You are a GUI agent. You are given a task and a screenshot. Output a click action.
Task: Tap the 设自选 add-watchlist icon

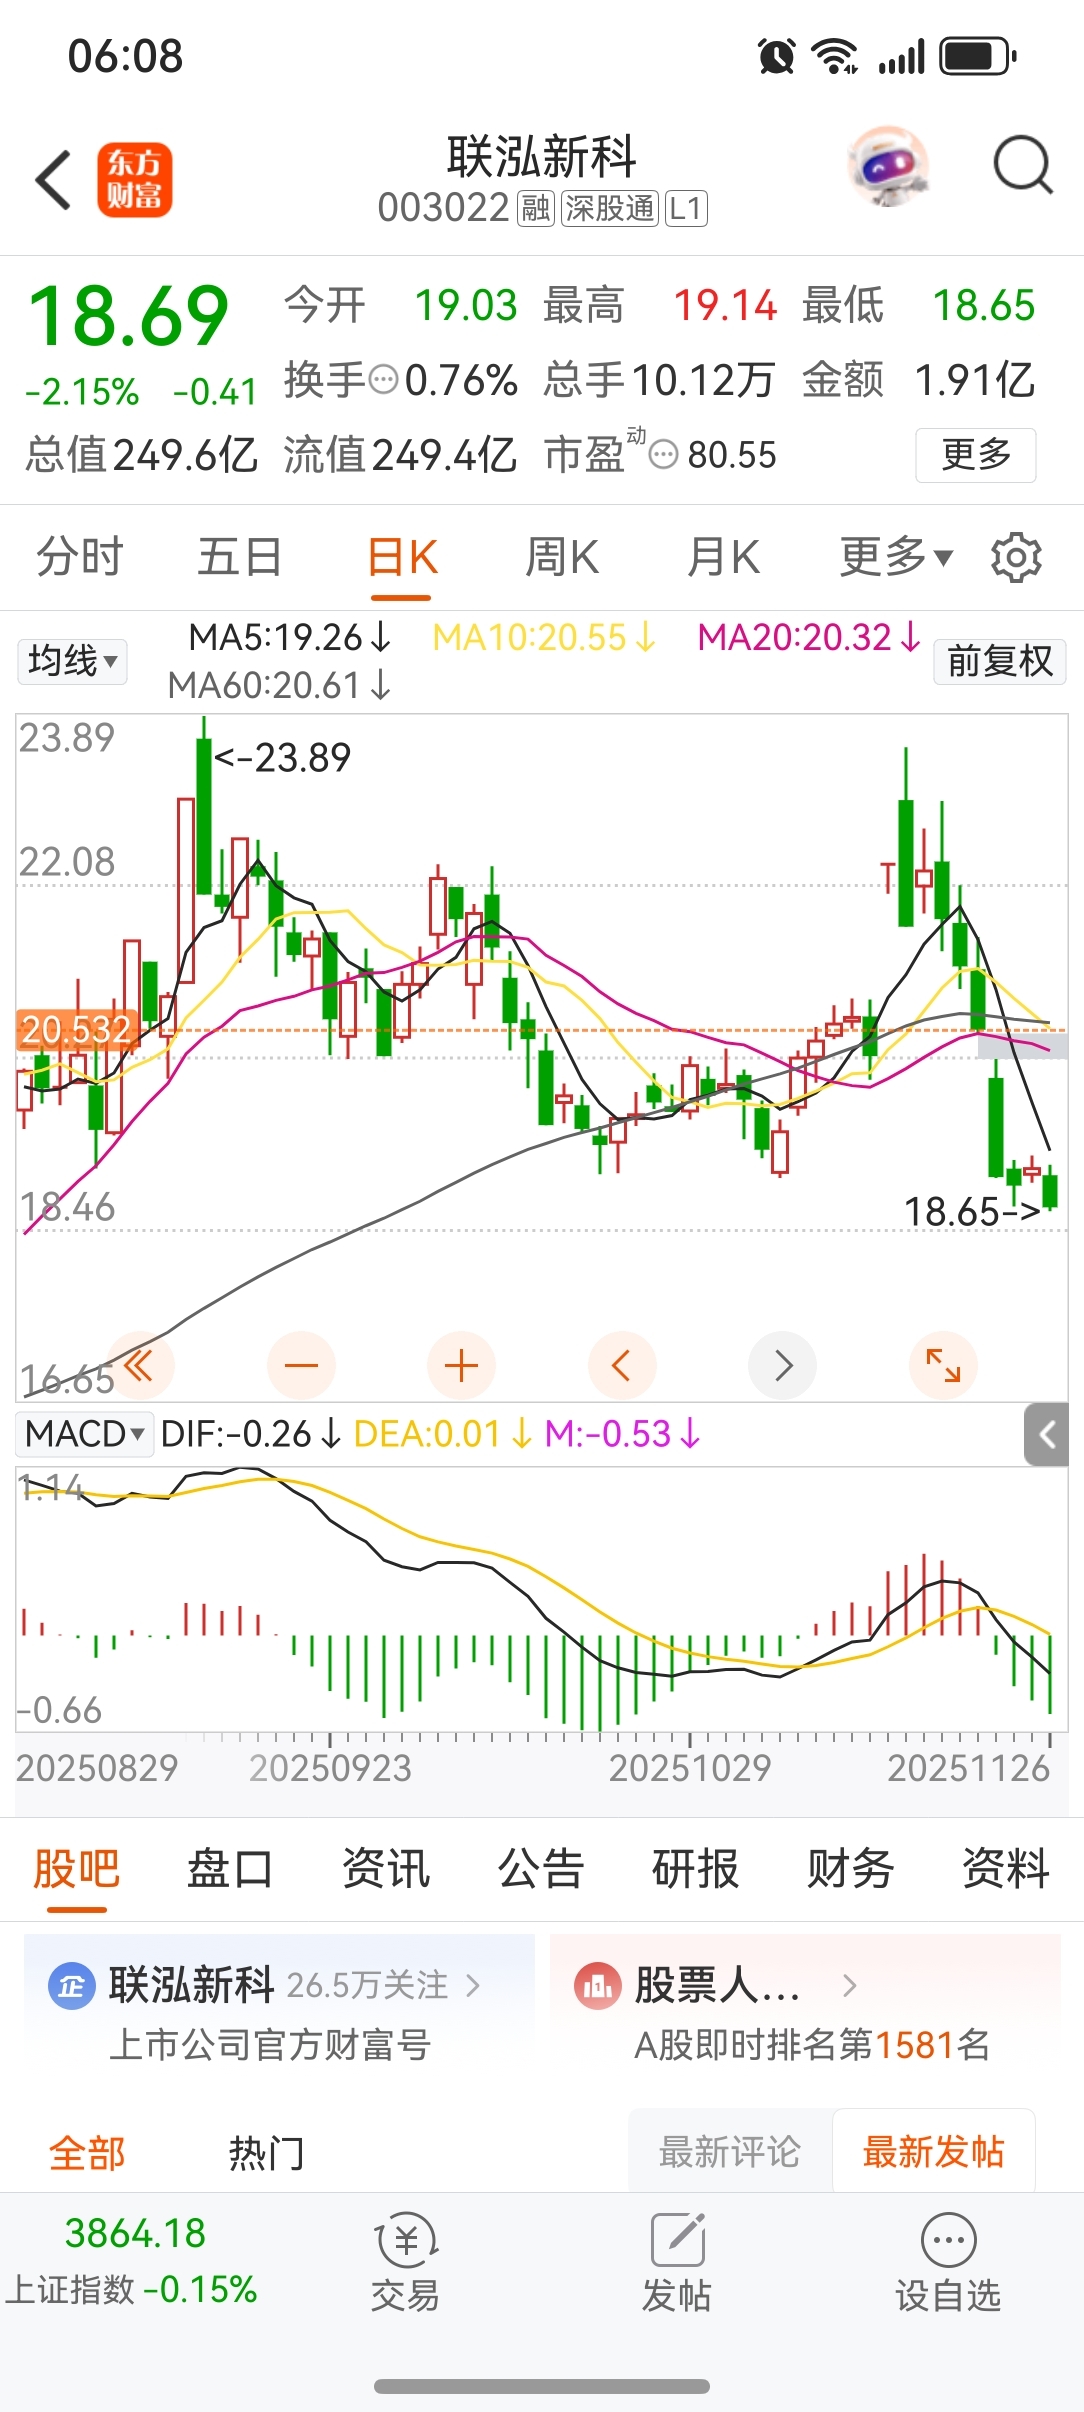tap(948, 2240)
